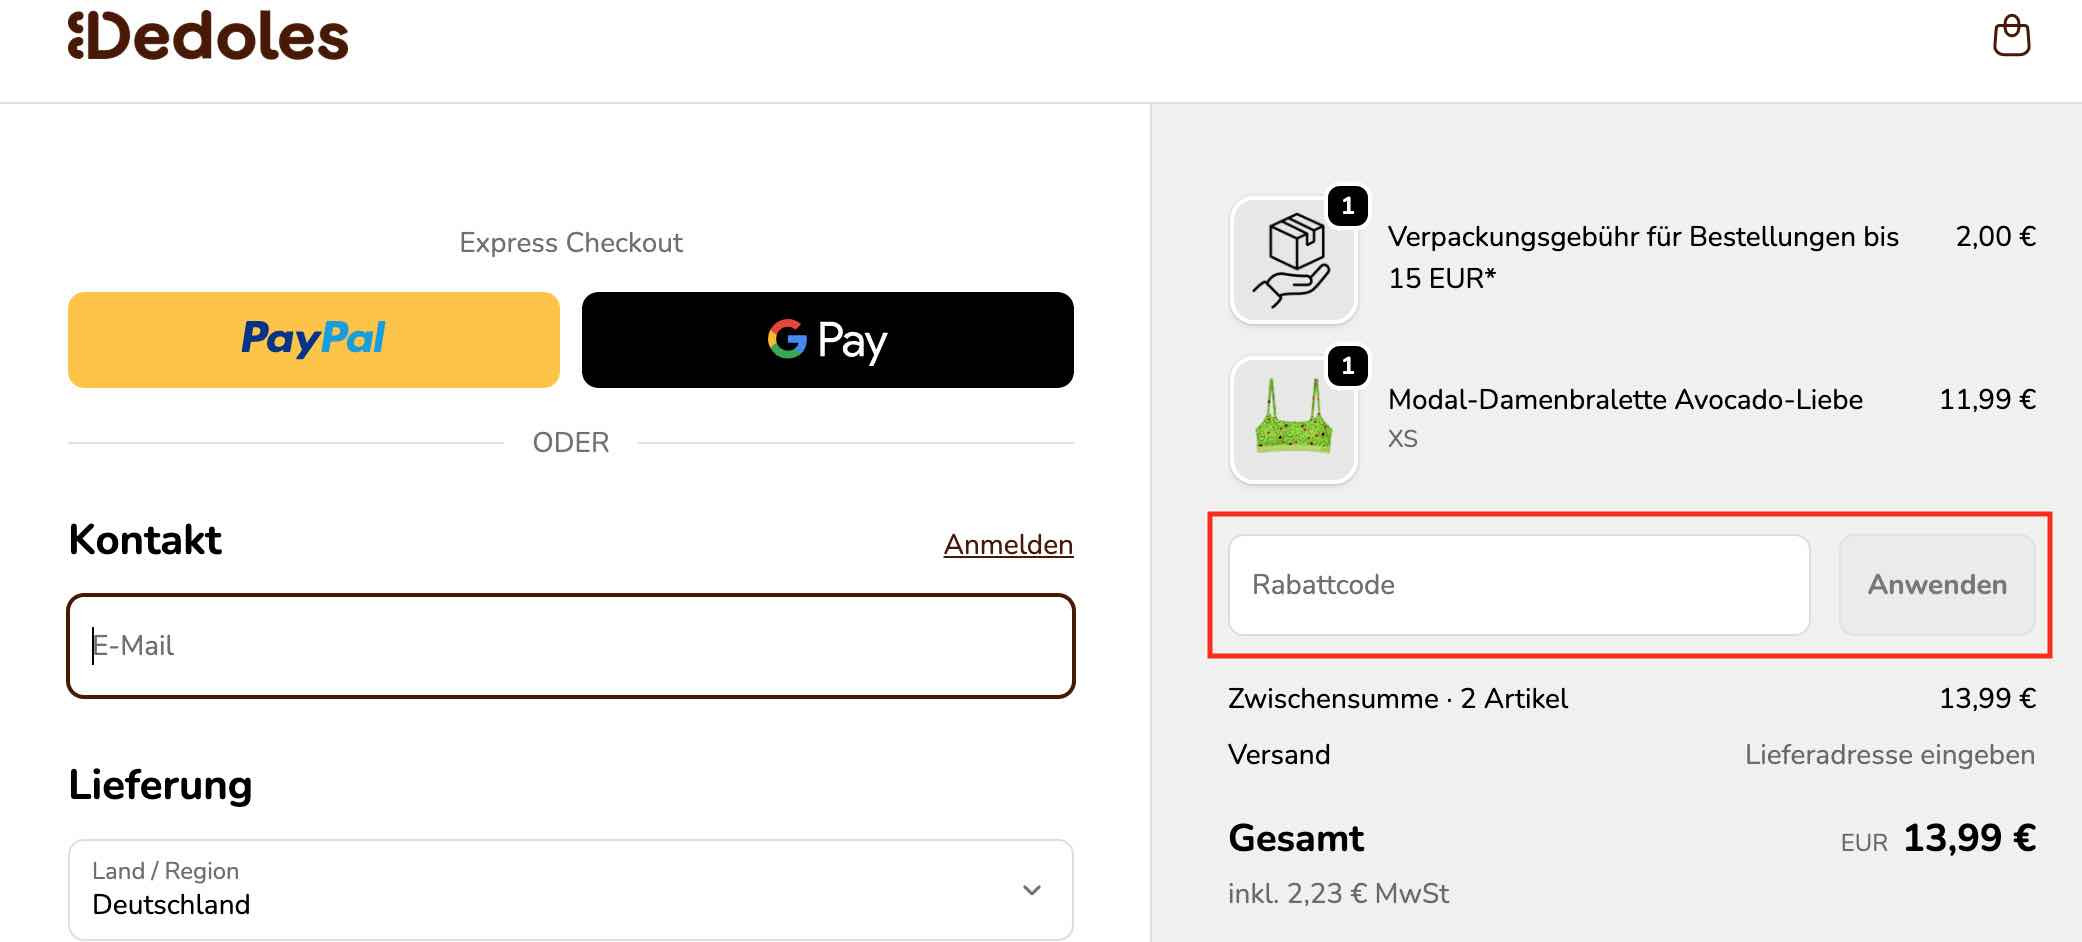
Task: Focus the E-Mail contact field
Action: point(570,646)
